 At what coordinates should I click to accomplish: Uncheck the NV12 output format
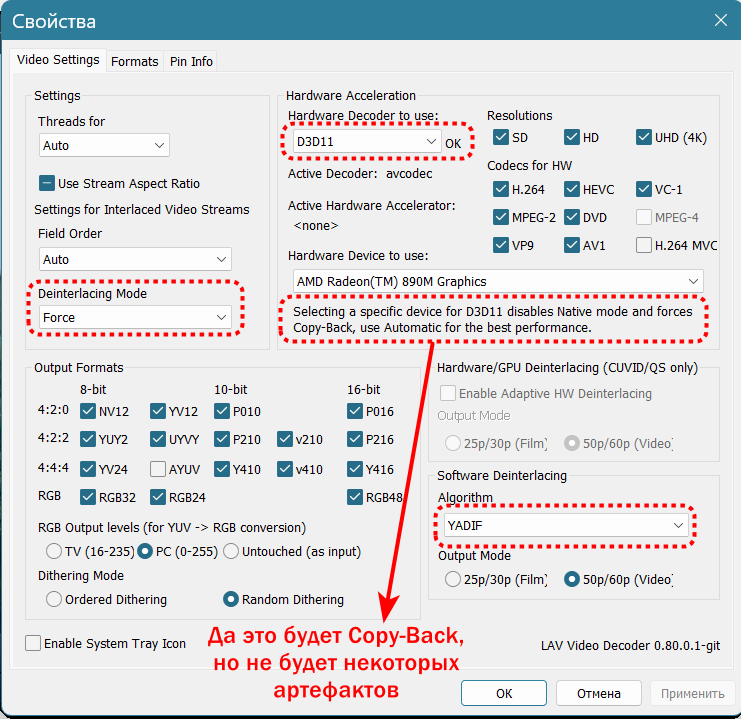pyautogui.click(x=88, y=410)
